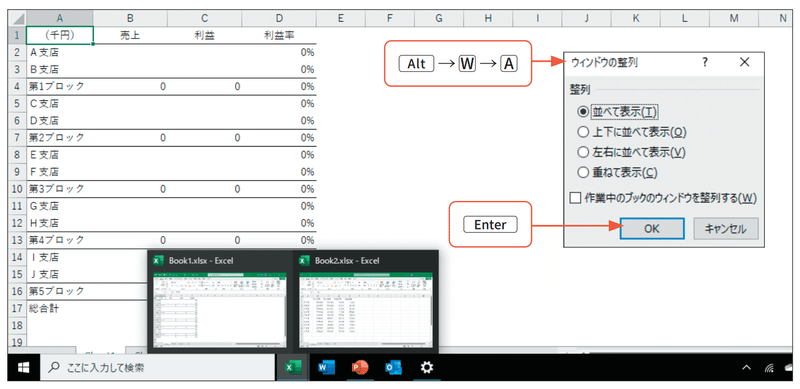Click the search box ここに入力して検索
Viewport: 800px width, 389px height.
click(157, 368)
